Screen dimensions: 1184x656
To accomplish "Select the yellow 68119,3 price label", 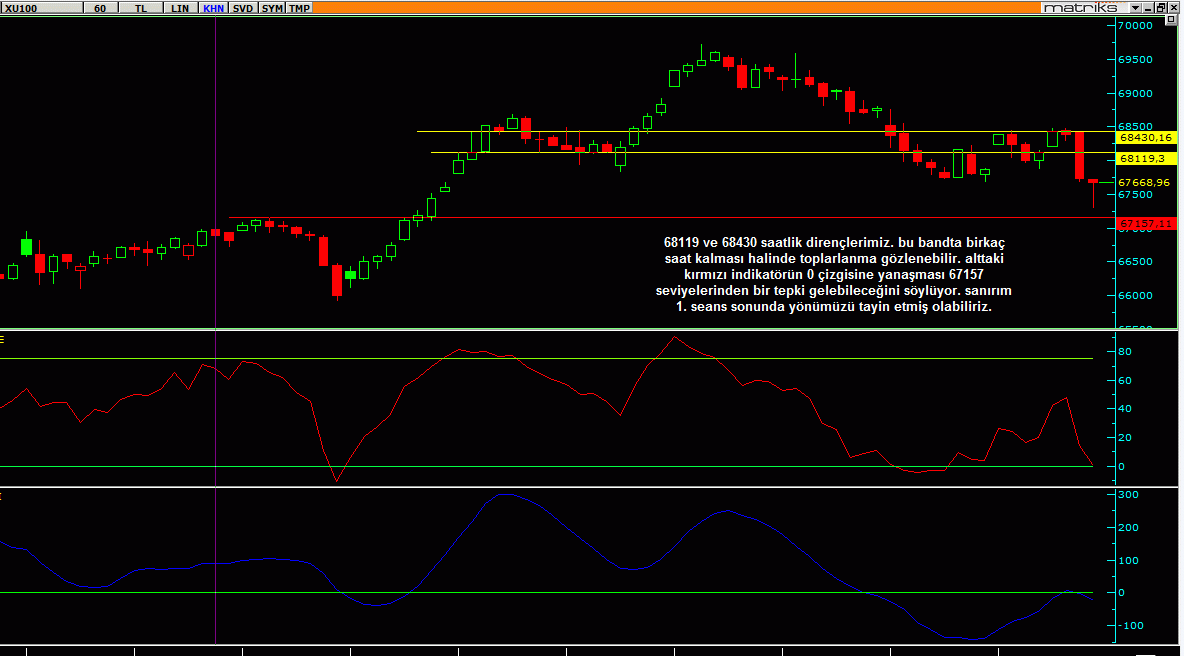I will click(x=1146, y=158).
